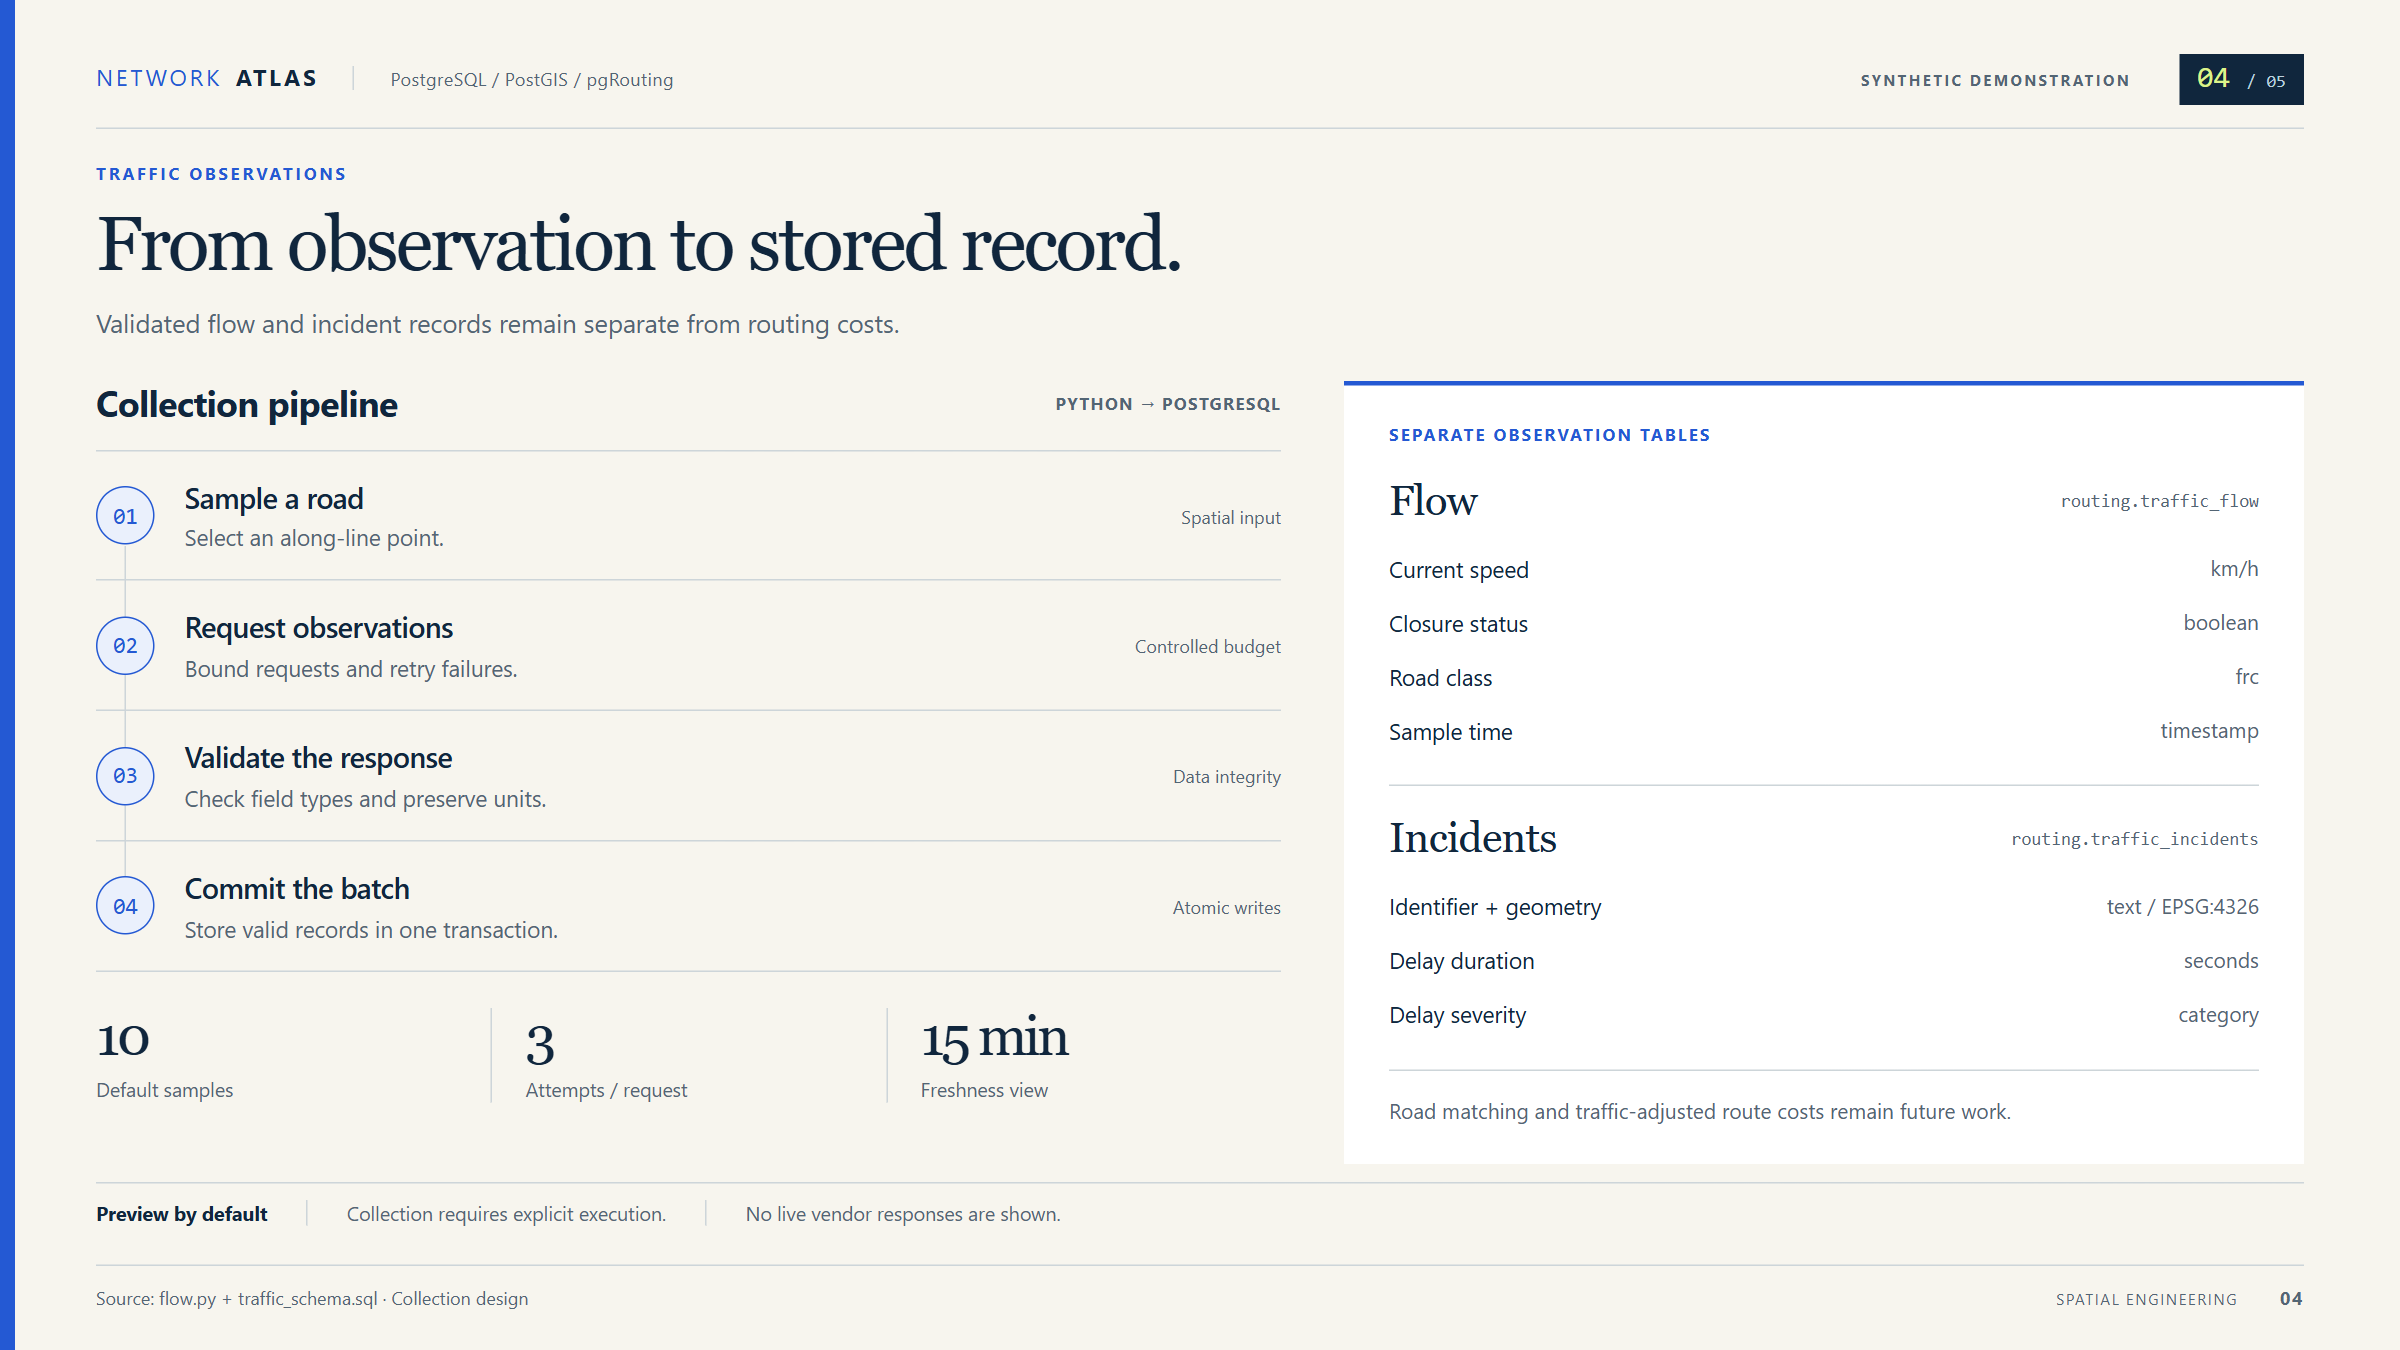Select the 'Sample a road' step title
2400x1350 pixels.
pyautogui.click(x=274, y=499)
